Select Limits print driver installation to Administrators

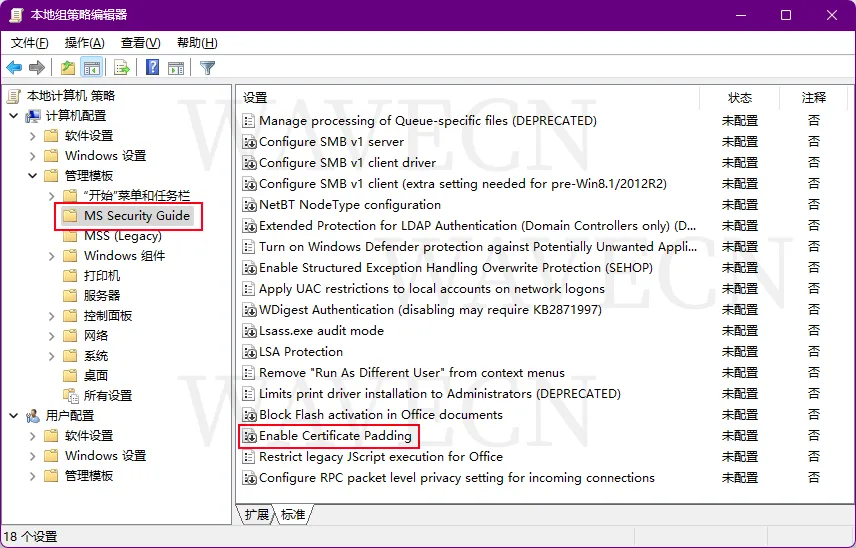tap(440, 394)
